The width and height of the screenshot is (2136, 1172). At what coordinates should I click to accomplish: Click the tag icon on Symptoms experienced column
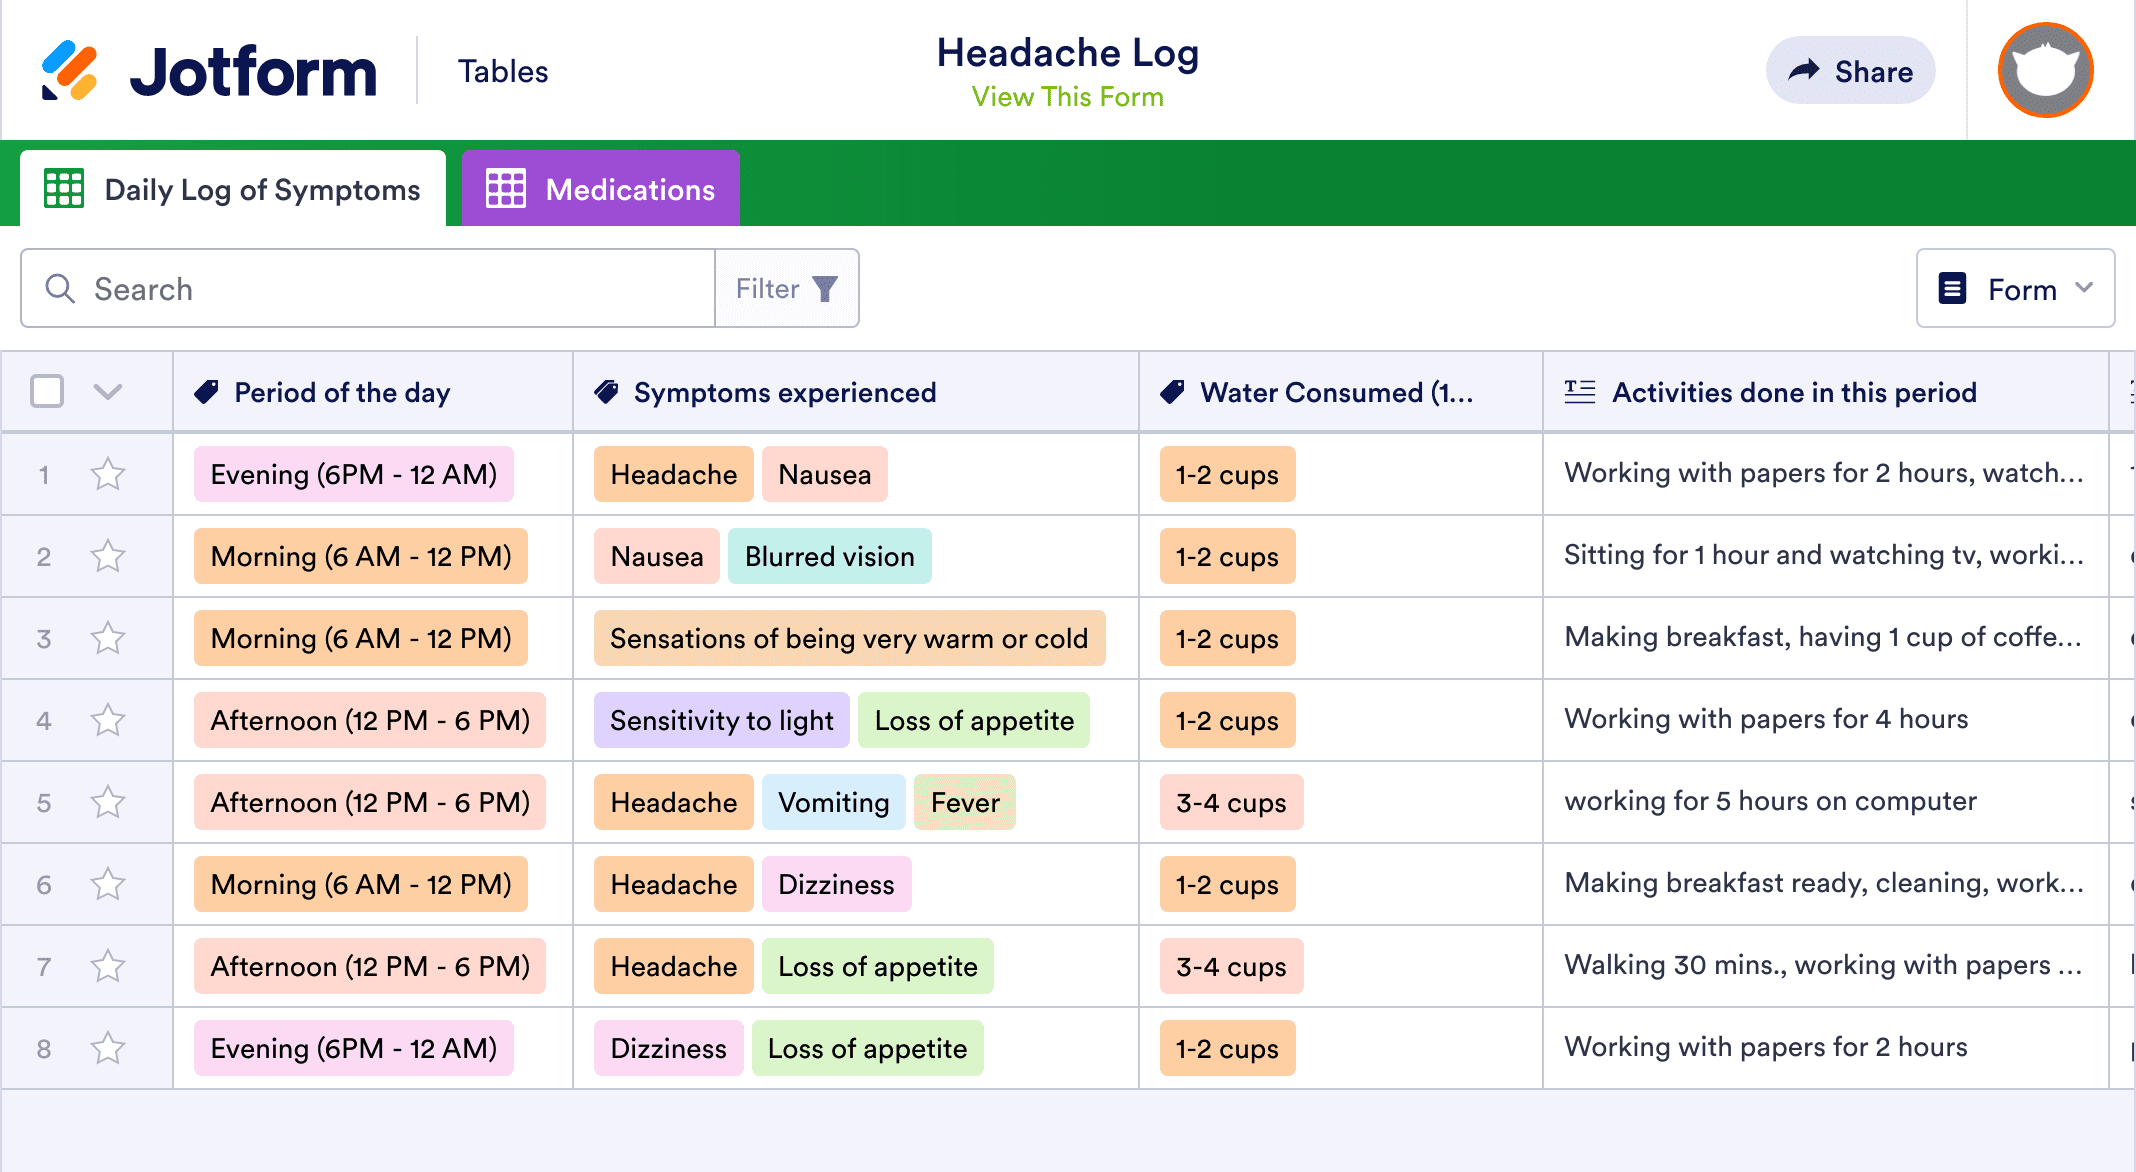tap(606, 392)
